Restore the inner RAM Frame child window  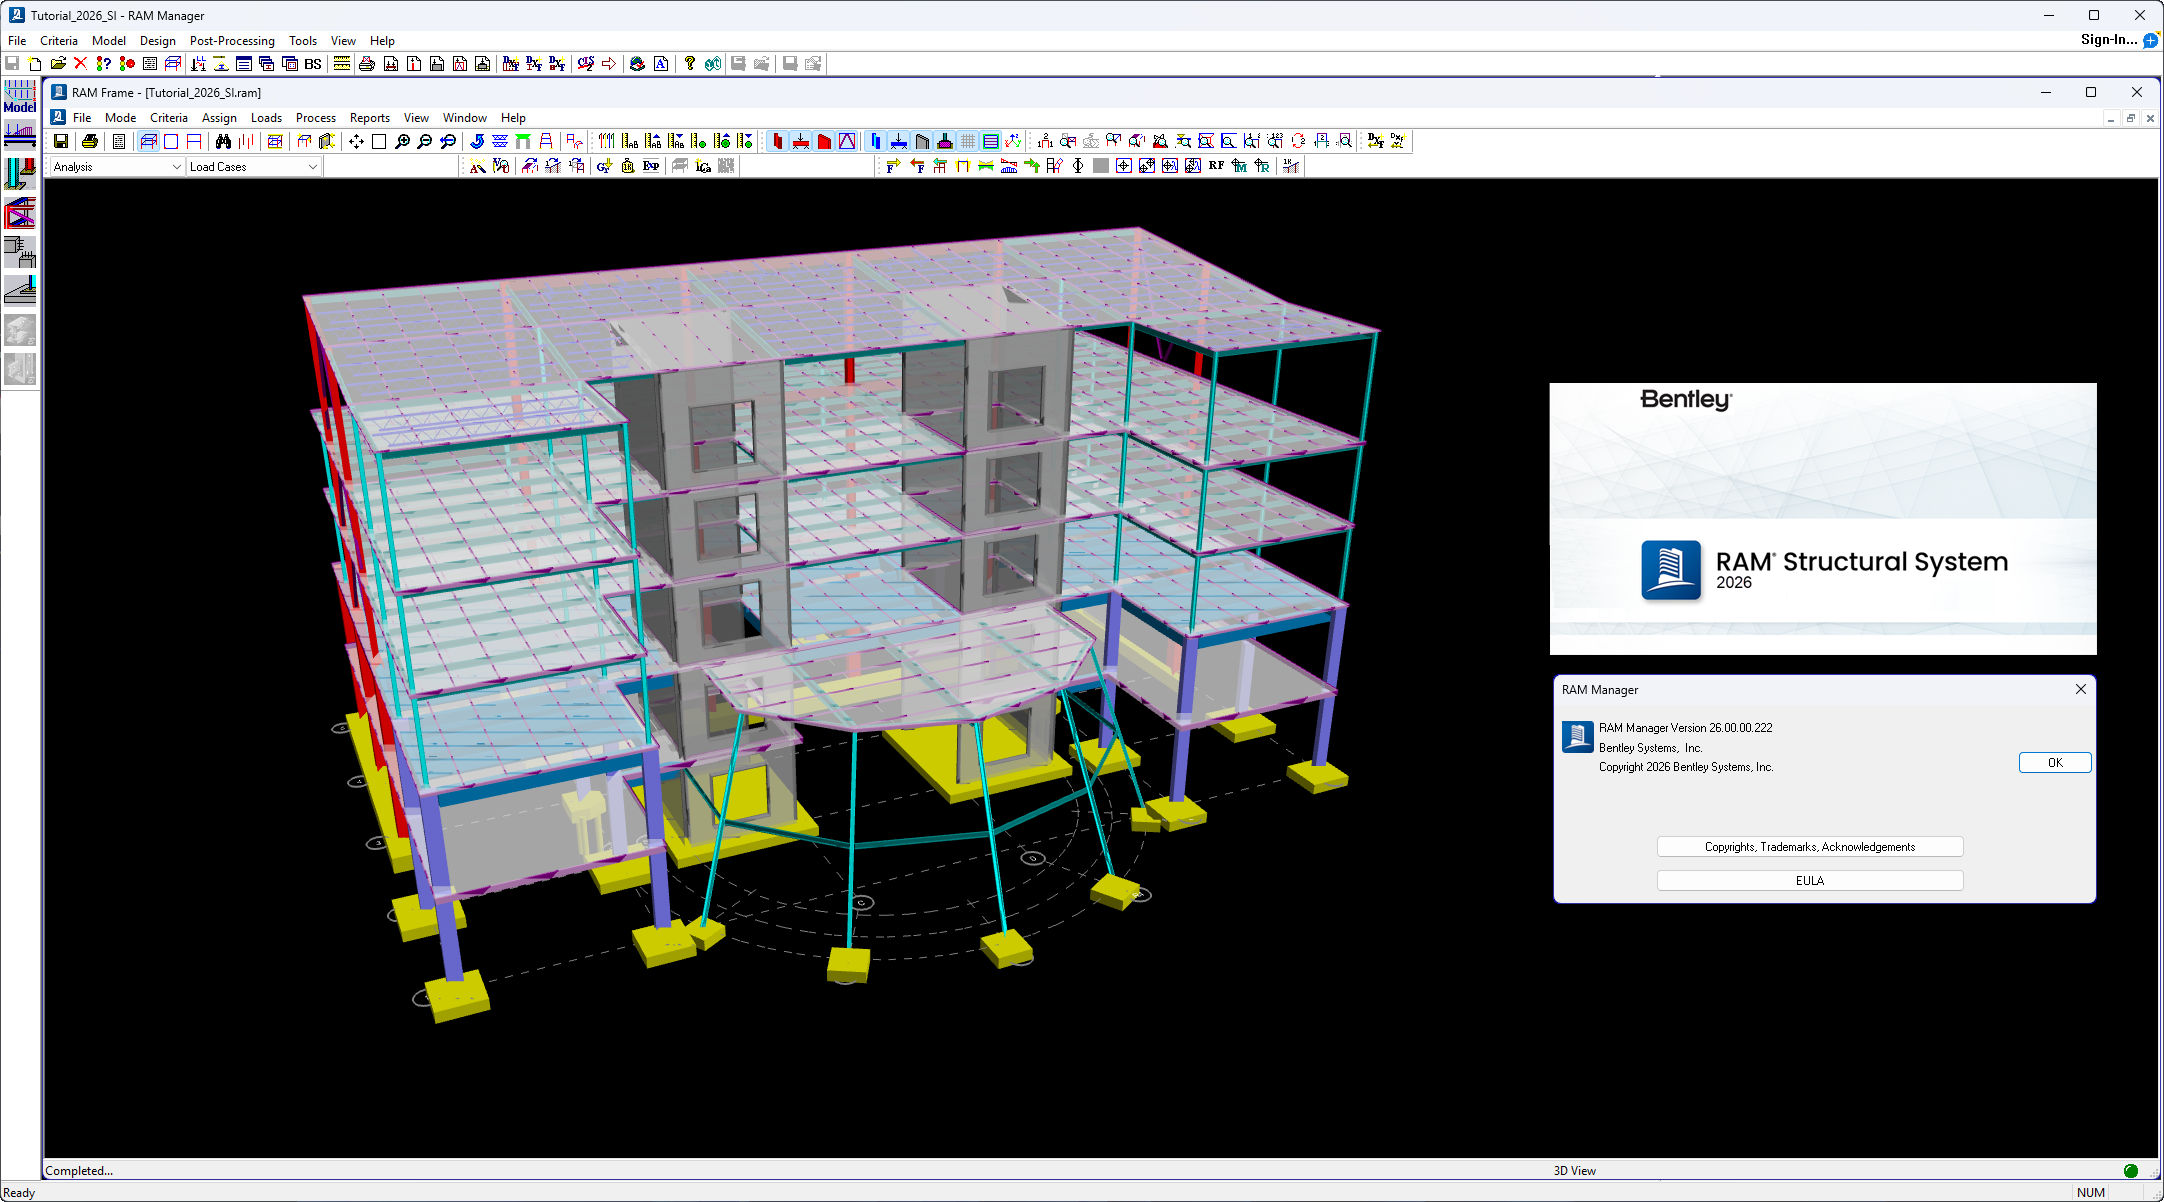[2131, 118]
